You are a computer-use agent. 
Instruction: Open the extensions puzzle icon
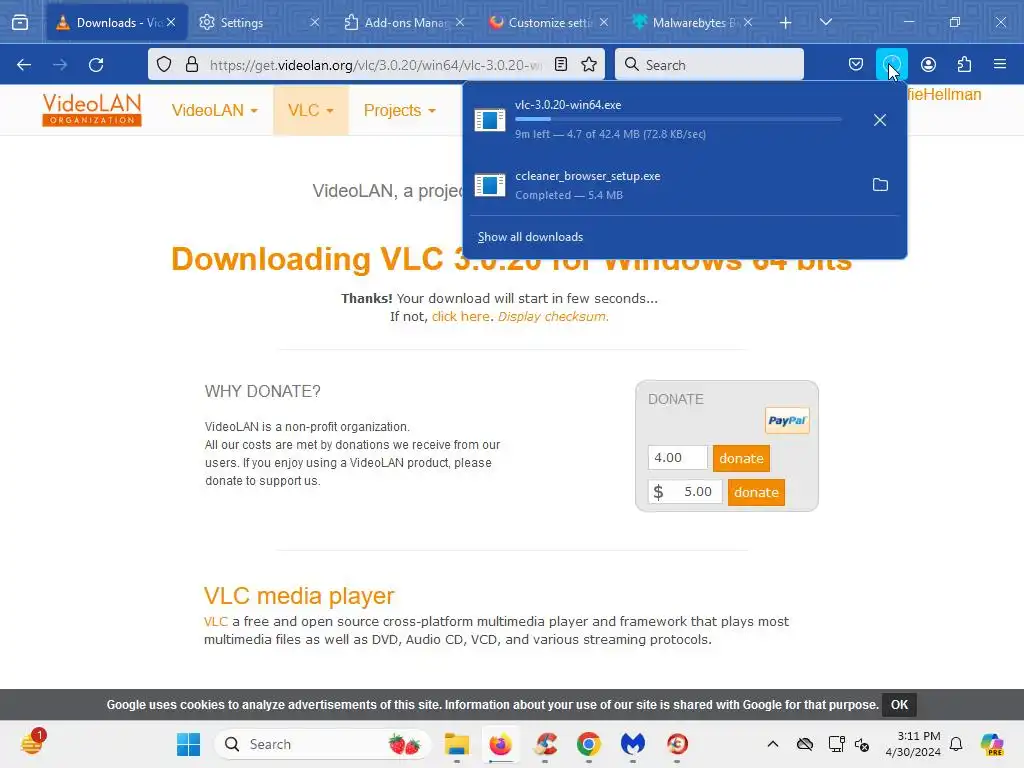click(x=964, y=64)
